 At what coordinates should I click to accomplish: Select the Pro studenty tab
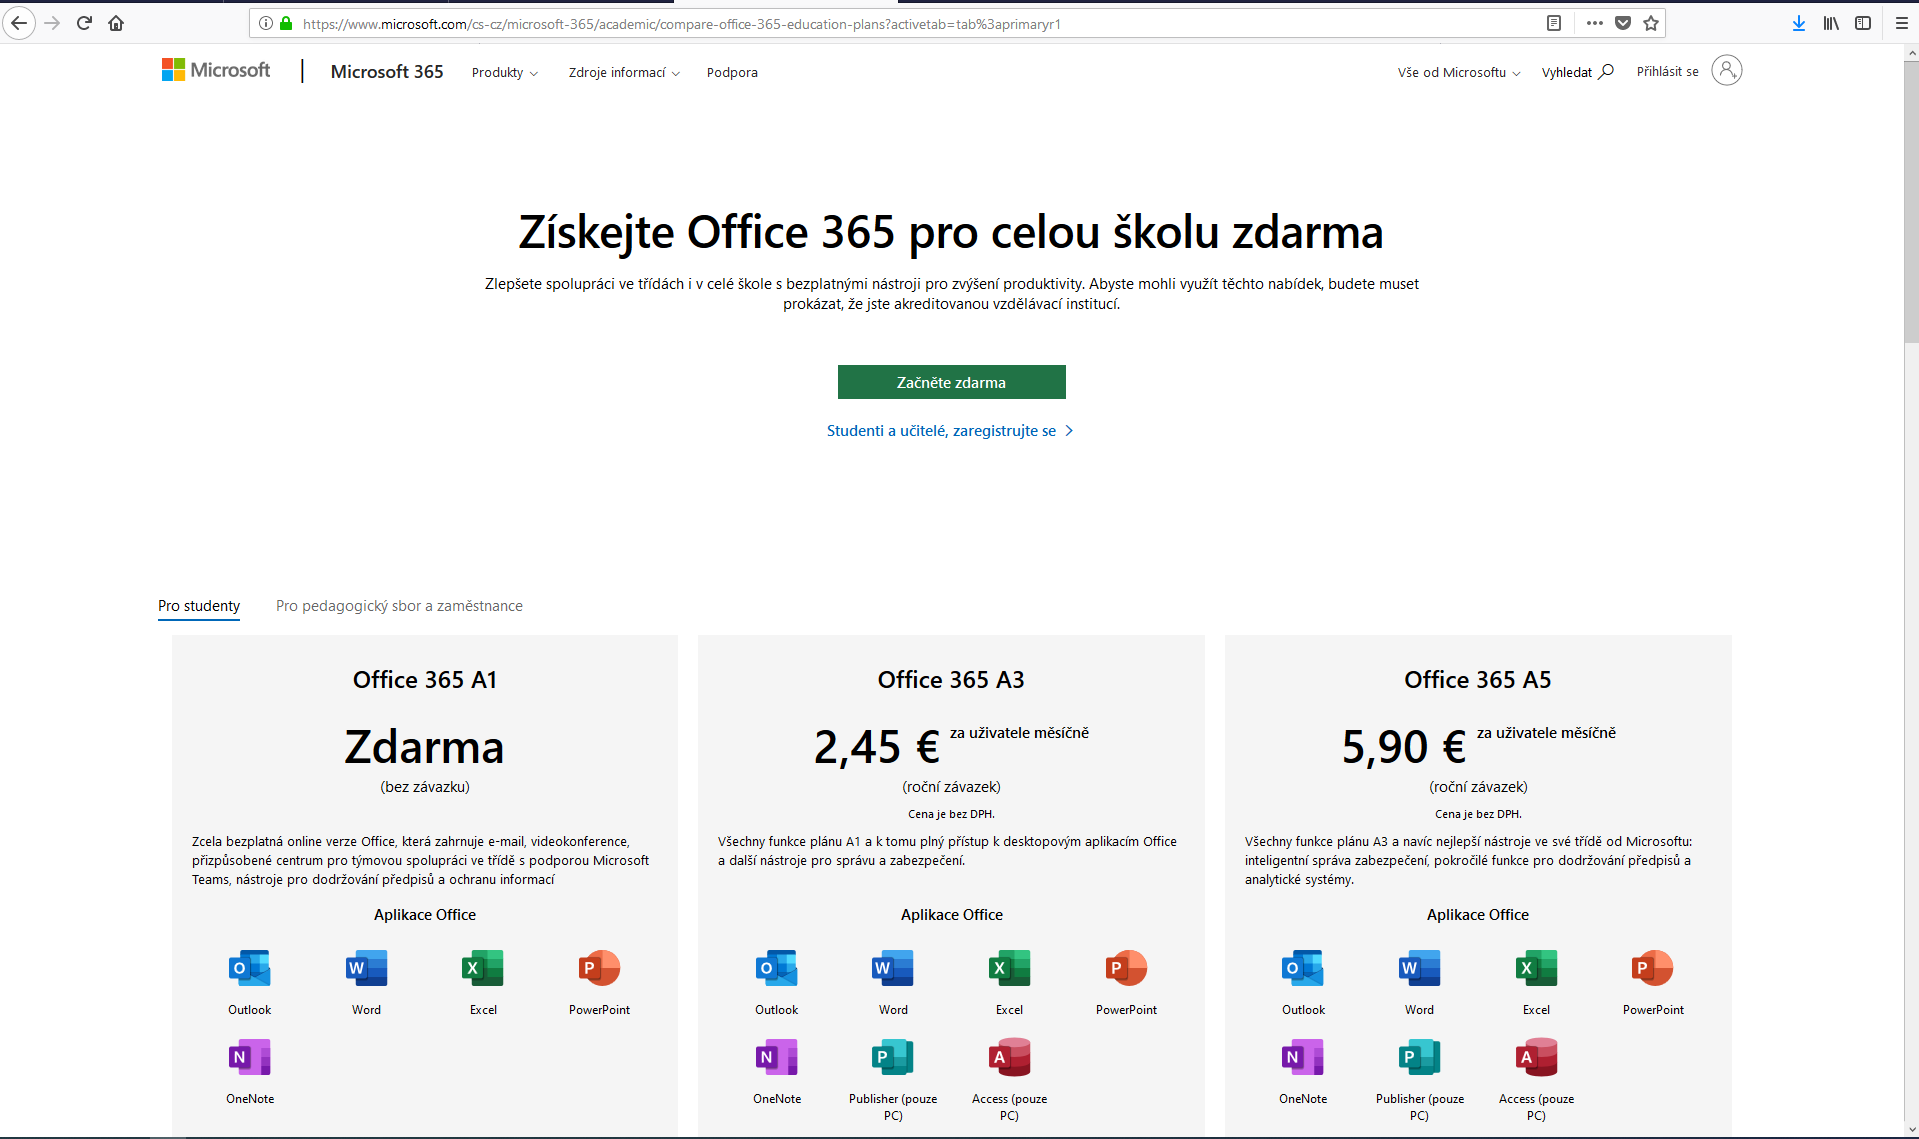pos(199,606)
